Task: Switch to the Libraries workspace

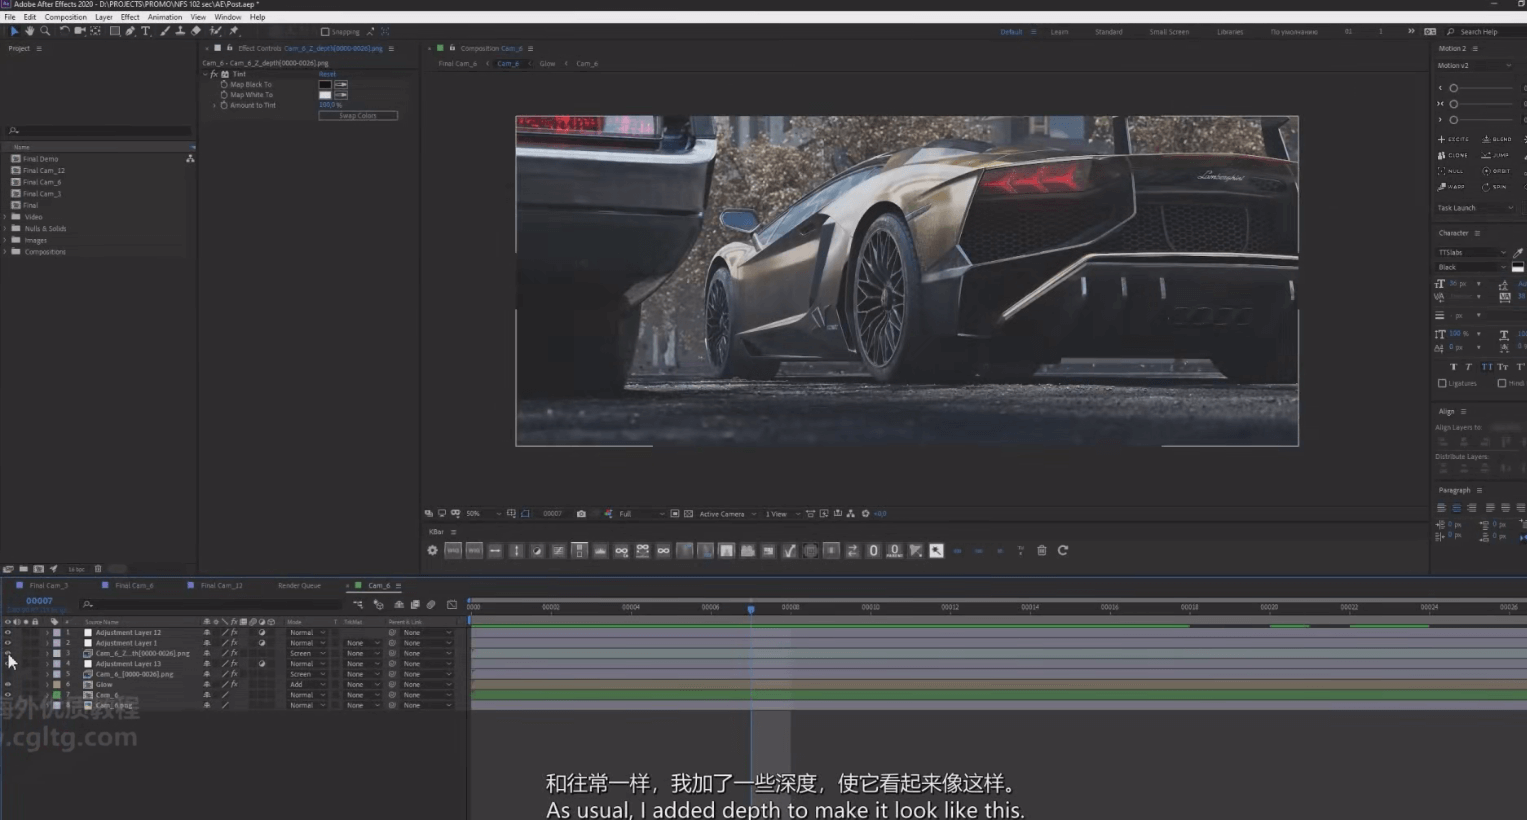Action: pyautogui.click(x=1230, y=32)
